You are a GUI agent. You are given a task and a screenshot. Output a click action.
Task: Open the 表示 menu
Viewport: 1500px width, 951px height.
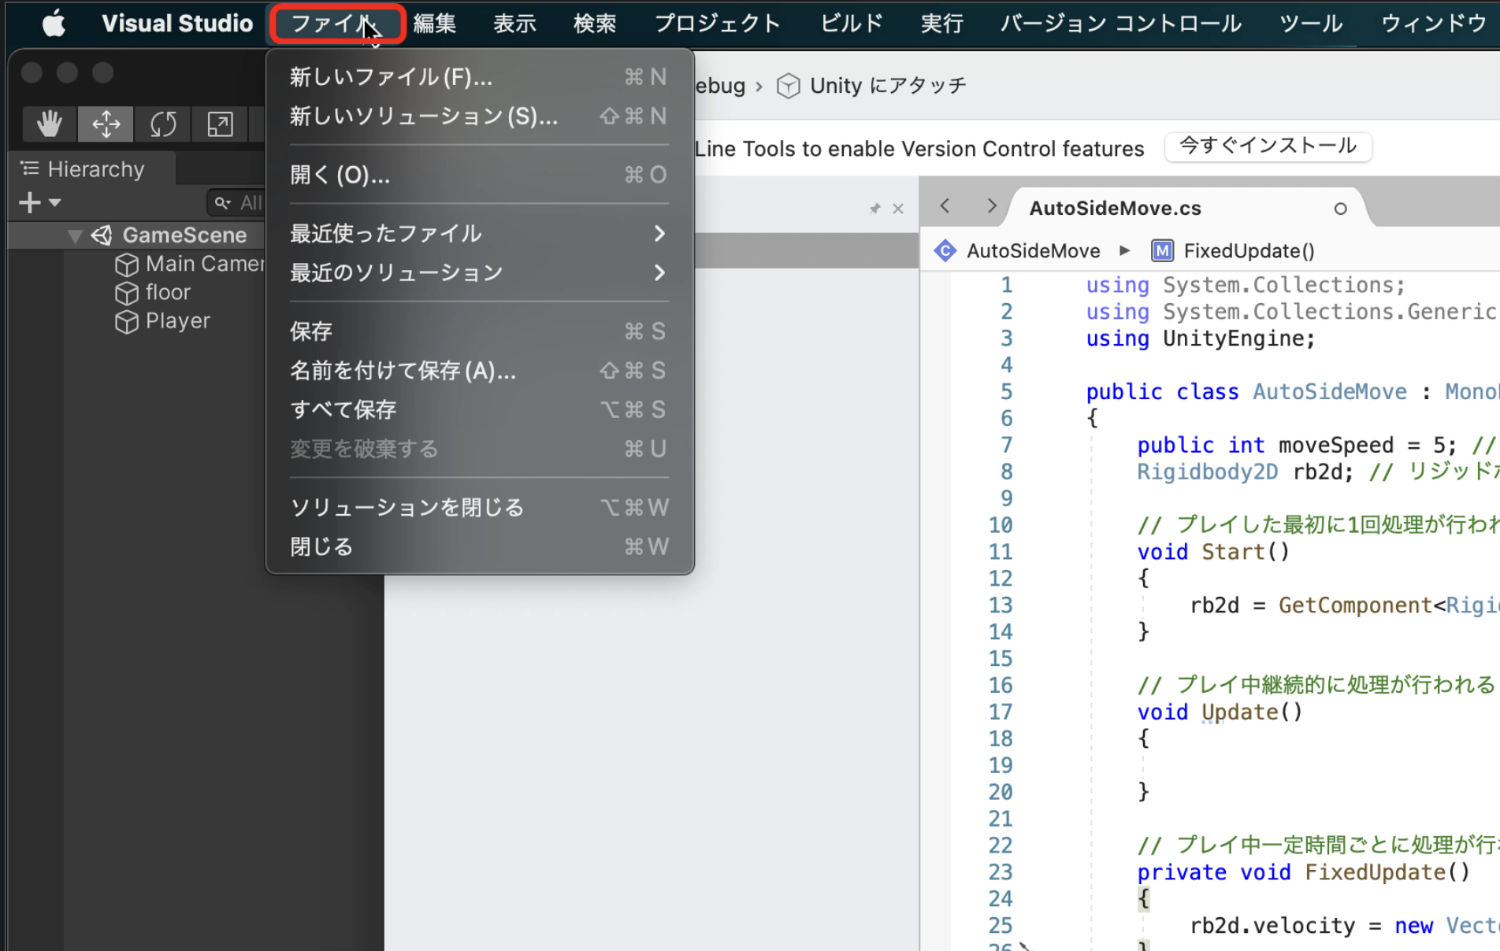[515, 23]
